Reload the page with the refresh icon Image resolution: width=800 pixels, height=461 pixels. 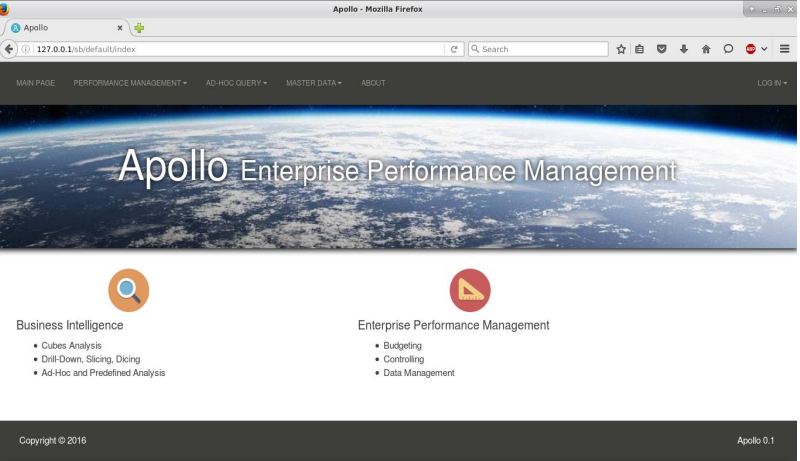pyautogui.click(x=454, y=49)
